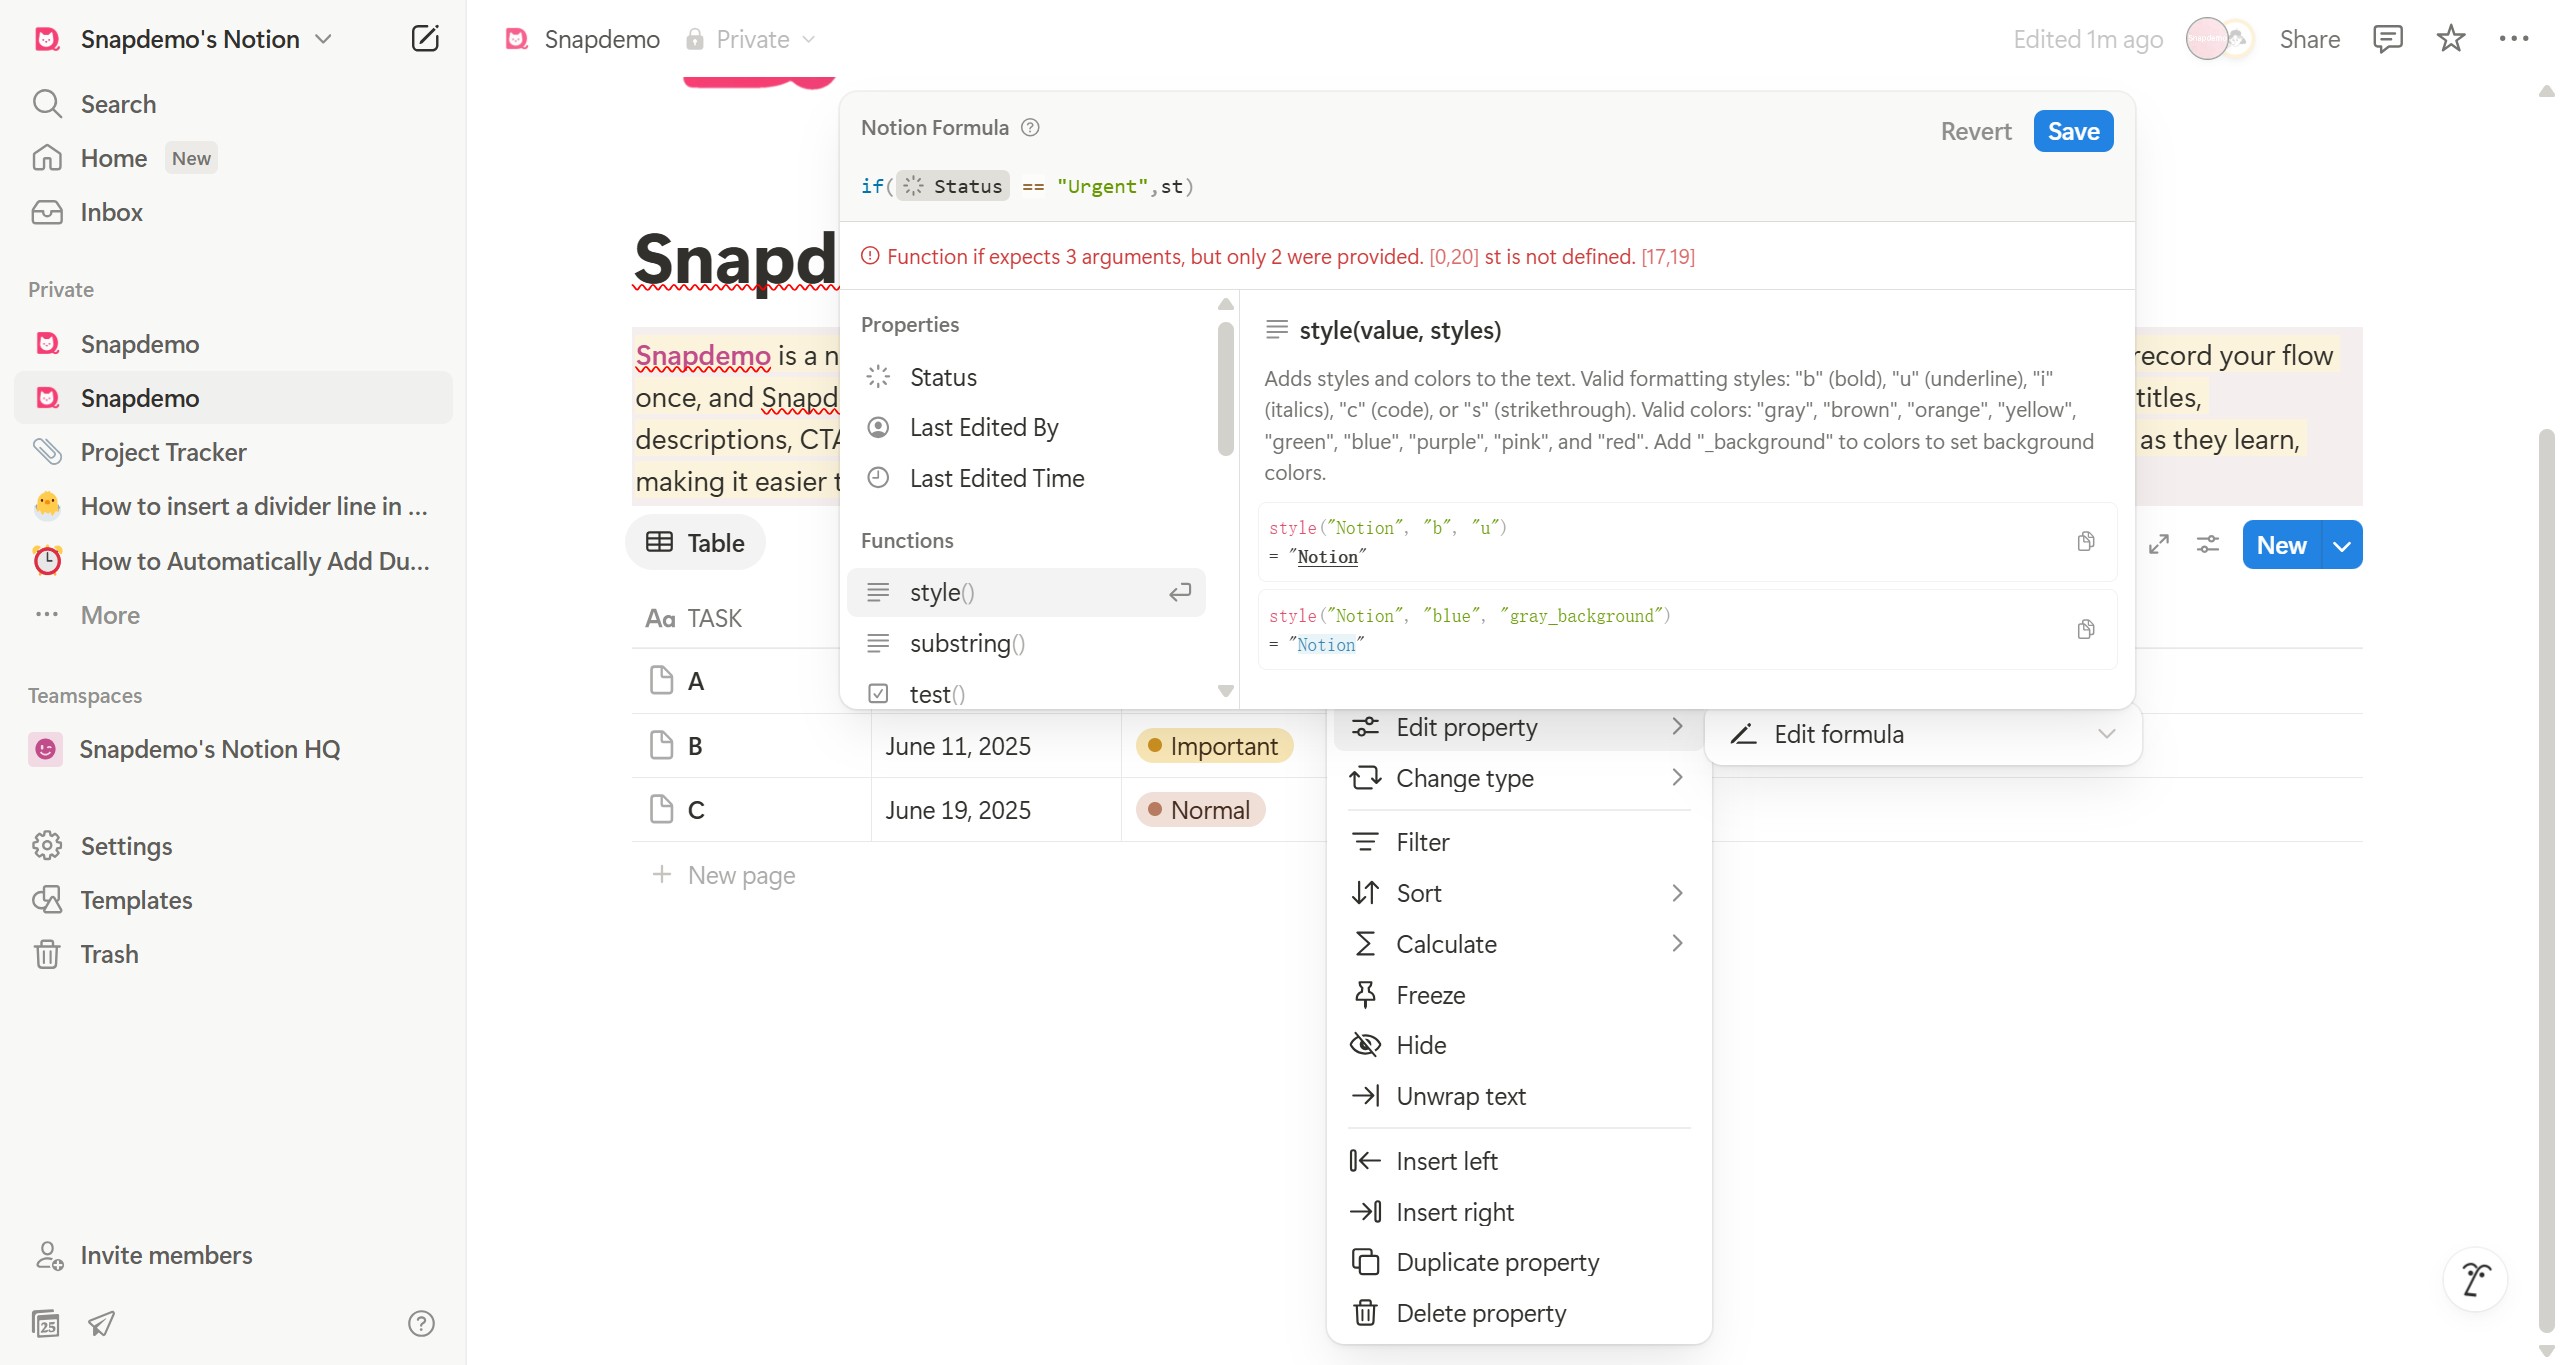Image resolution: width=2561 pixels, height=1365 pixels.
Task: Open the Private sharing dropdown
Action: tap(751, 39)
